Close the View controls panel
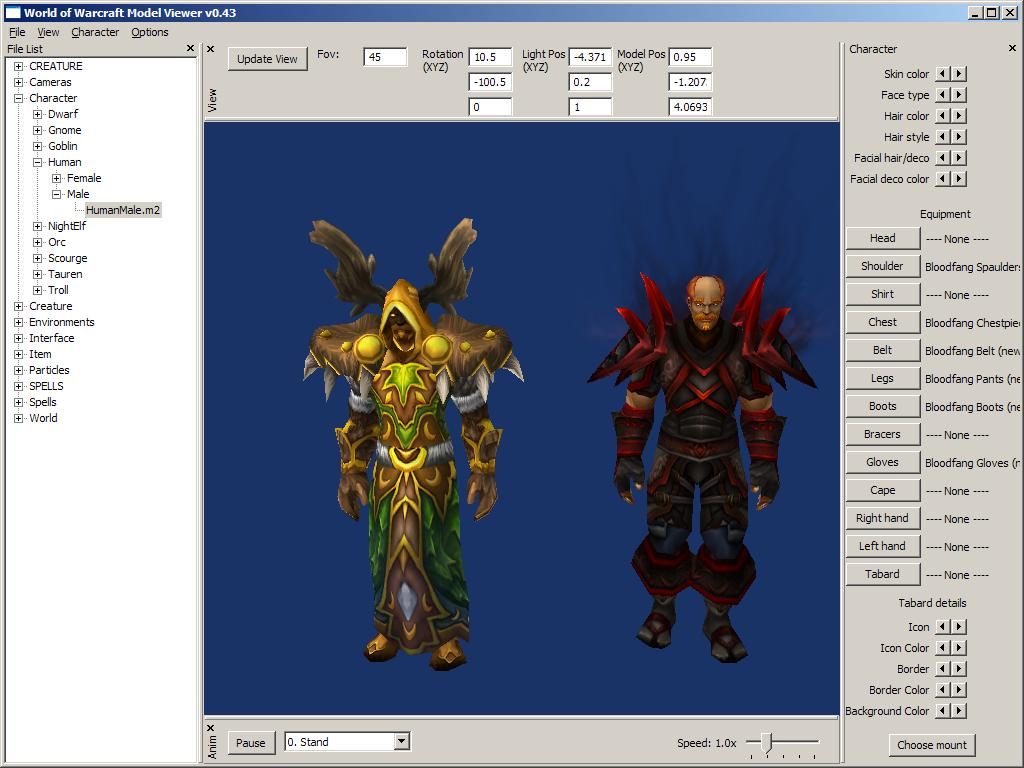The width and height of the screenshot is (1024, 768). (x=210, y=49)
